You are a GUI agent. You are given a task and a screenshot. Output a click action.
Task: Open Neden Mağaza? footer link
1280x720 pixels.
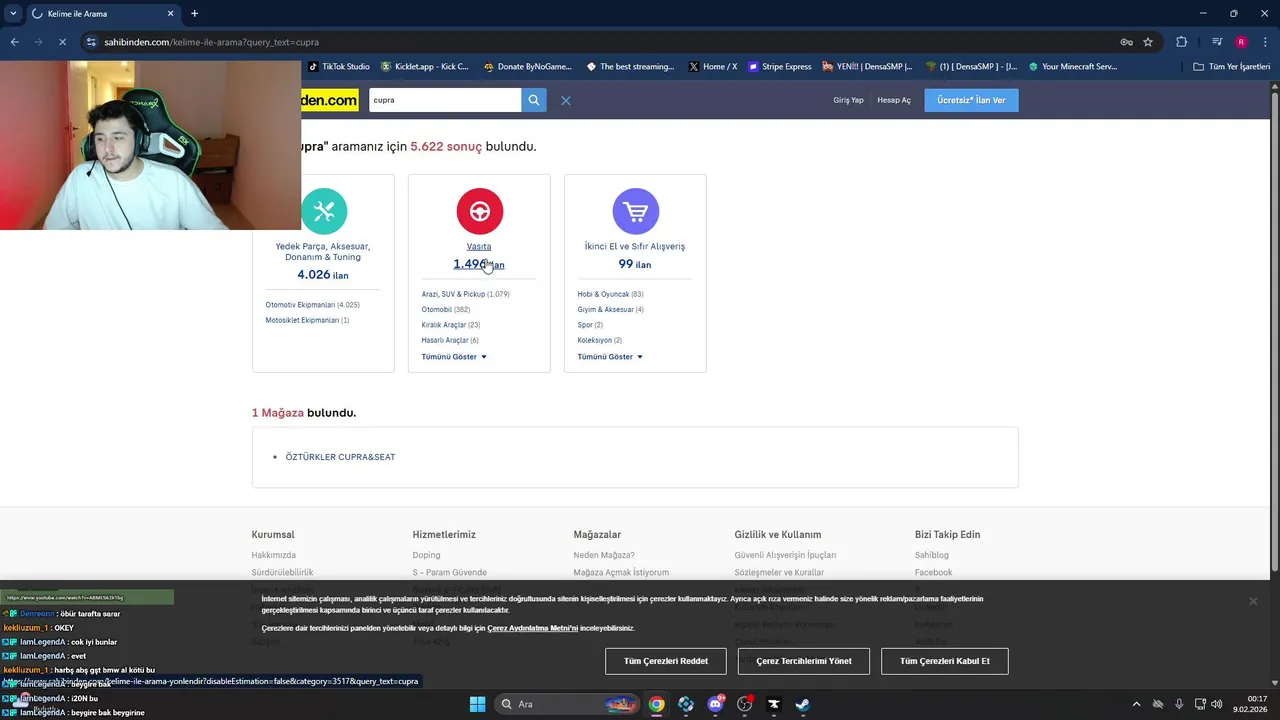tap(604, 555)
